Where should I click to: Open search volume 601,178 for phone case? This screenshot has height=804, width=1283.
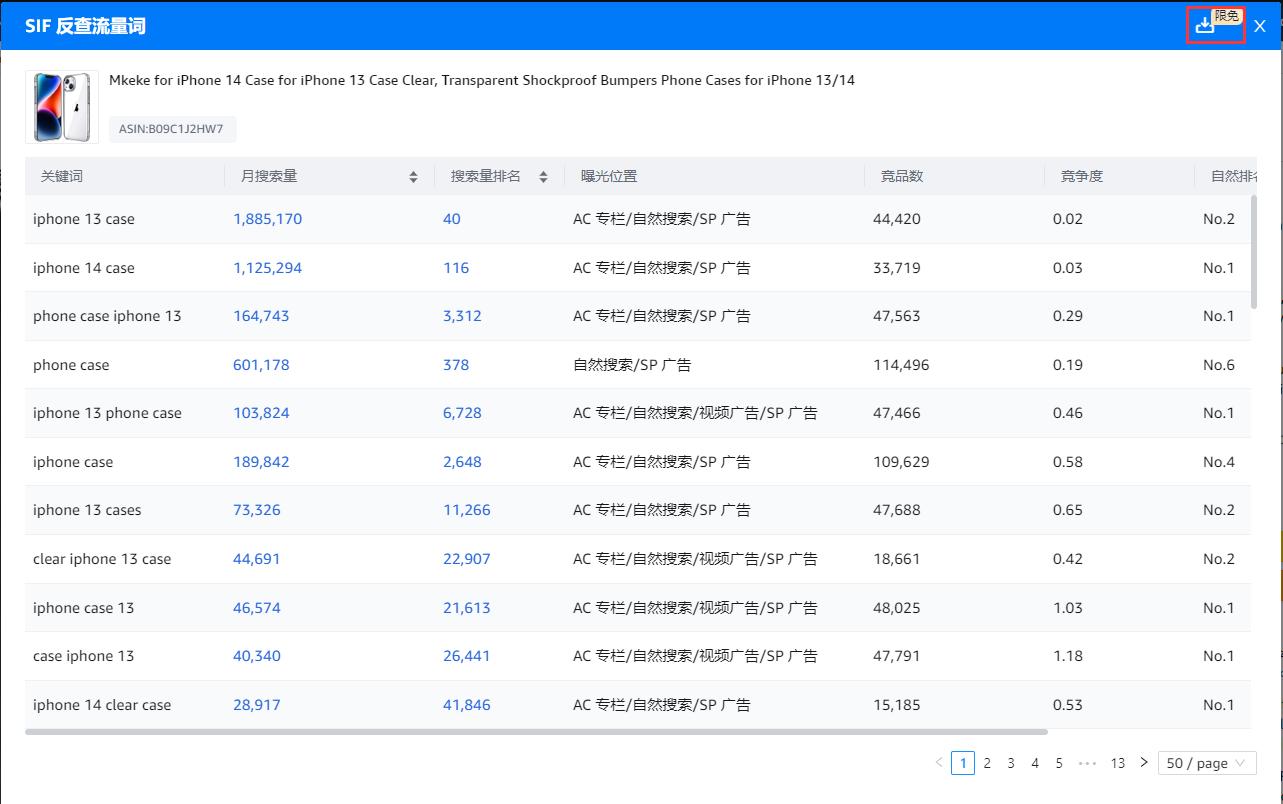(261, 365)
